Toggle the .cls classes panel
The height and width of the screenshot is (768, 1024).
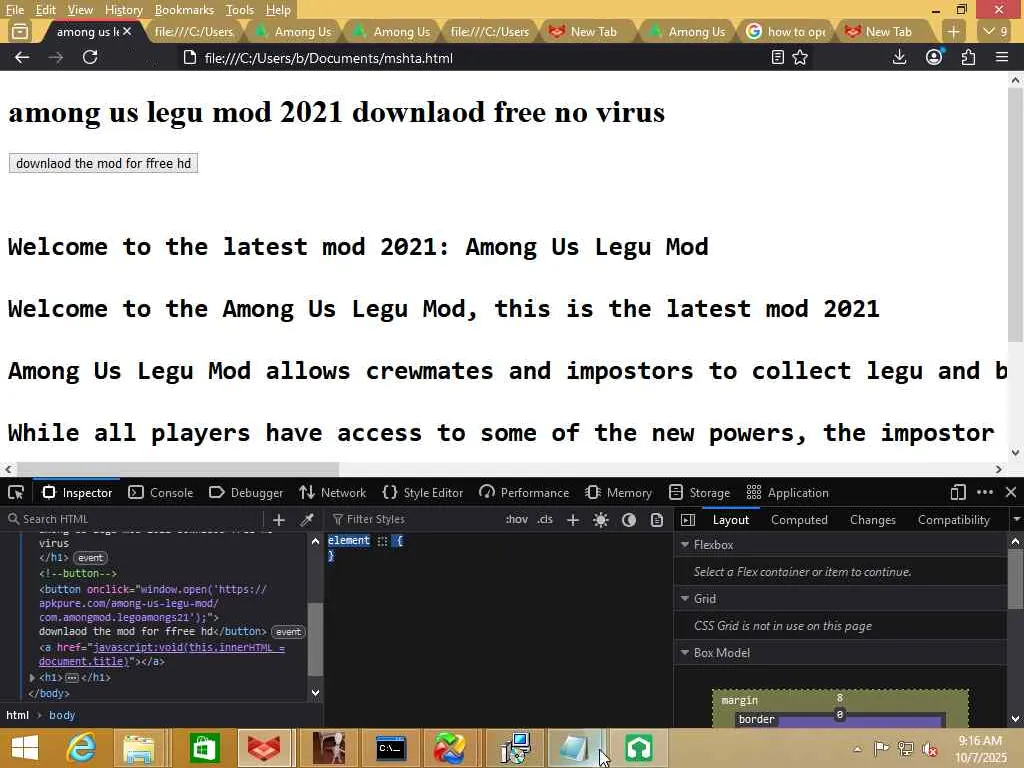point(545,519)
